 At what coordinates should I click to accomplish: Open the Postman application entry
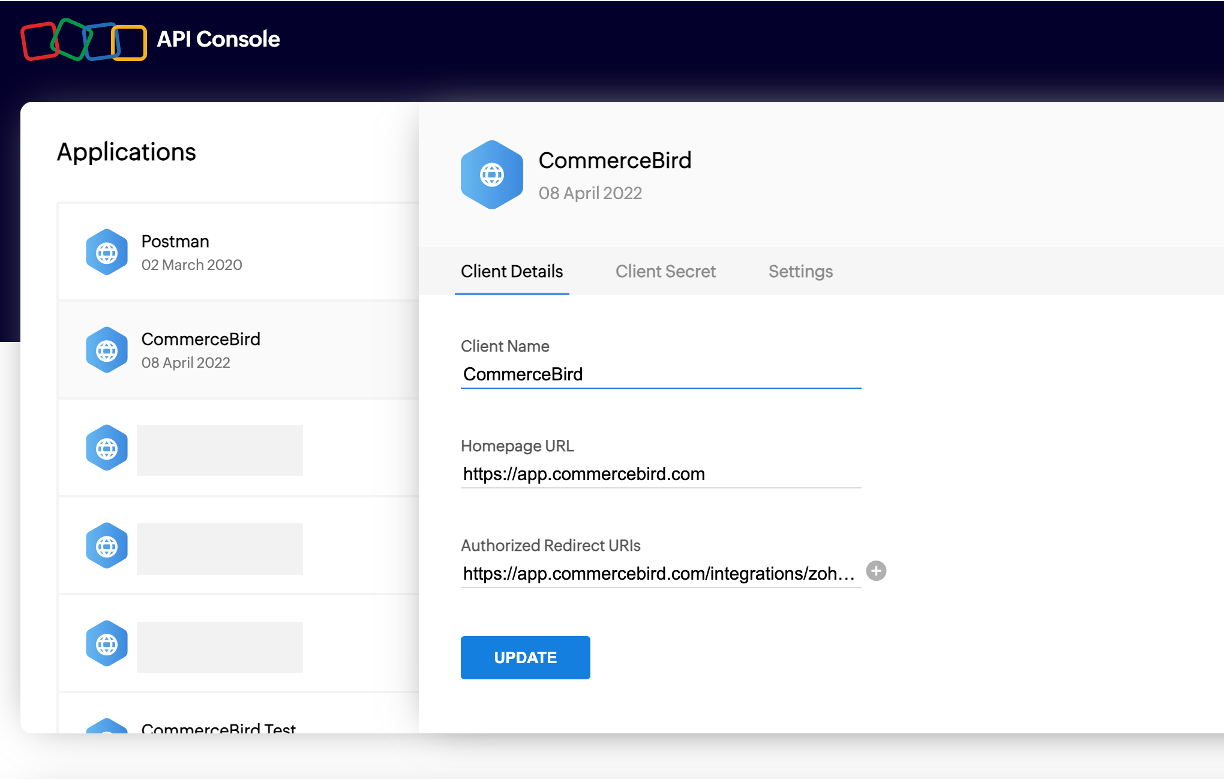238,252
